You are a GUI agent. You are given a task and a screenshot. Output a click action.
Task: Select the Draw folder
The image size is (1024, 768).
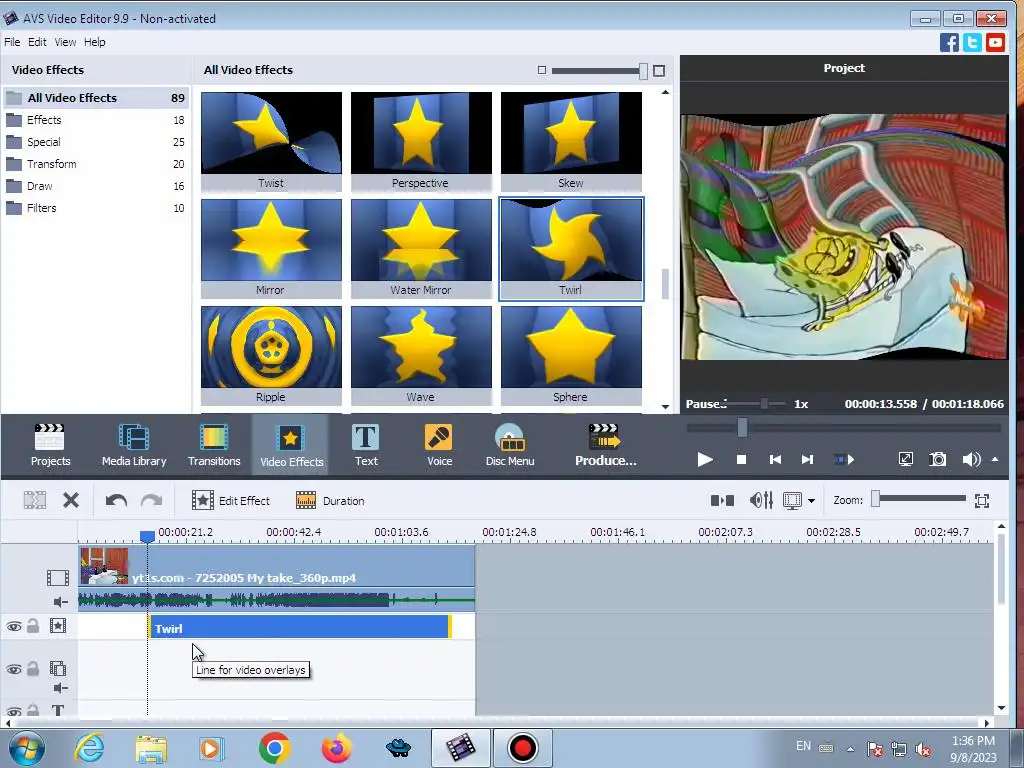point(96,186)
